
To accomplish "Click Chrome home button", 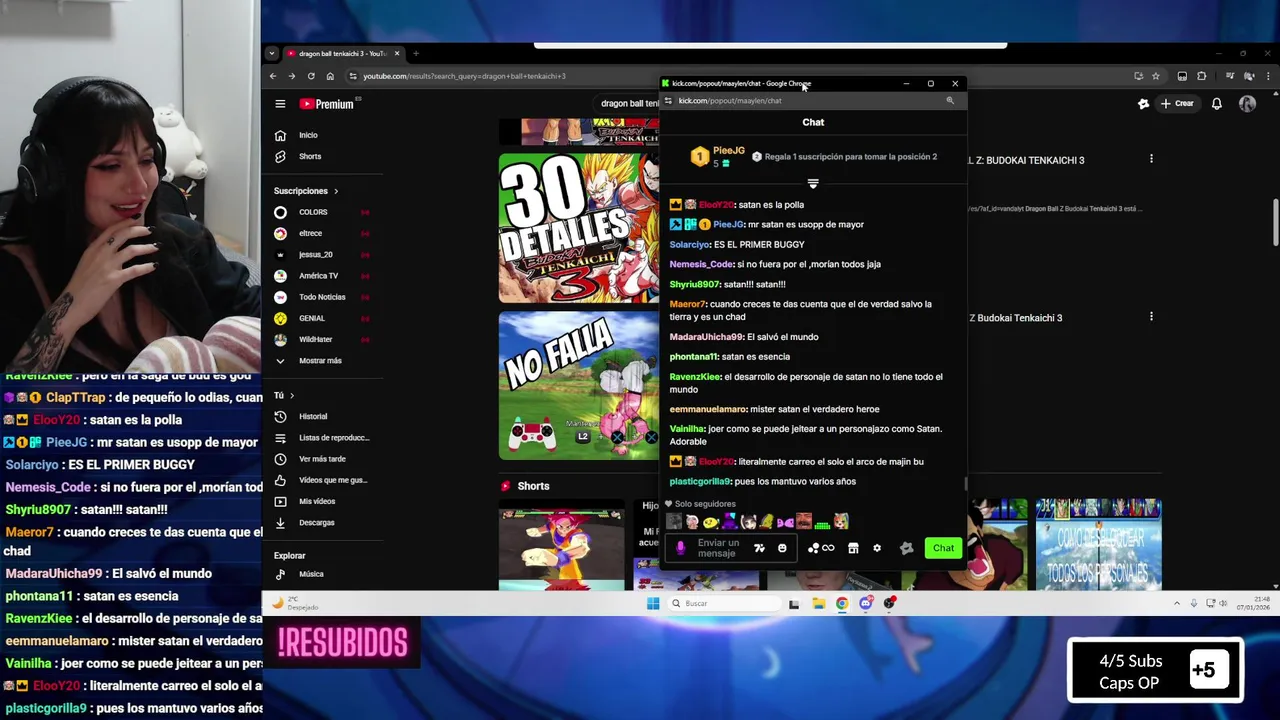I will [x=330, y=76].
